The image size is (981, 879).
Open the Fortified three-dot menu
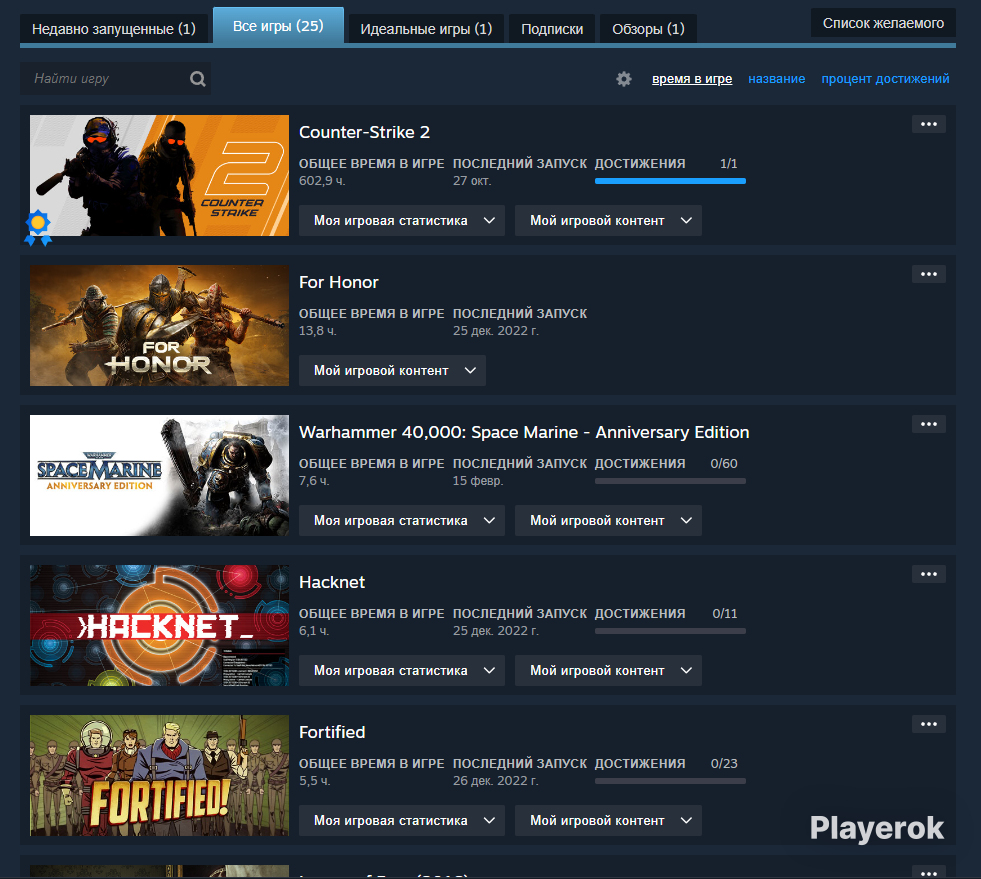928,724
